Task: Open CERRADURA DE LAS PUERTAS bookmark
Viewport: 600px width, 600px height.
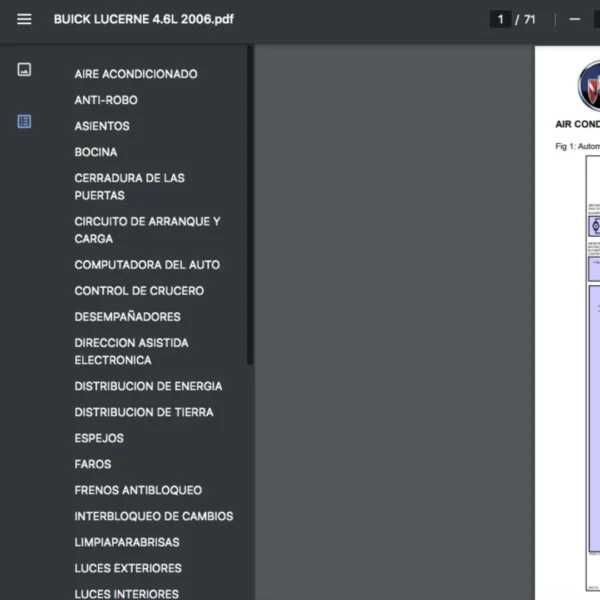Action: click(129, 187)
